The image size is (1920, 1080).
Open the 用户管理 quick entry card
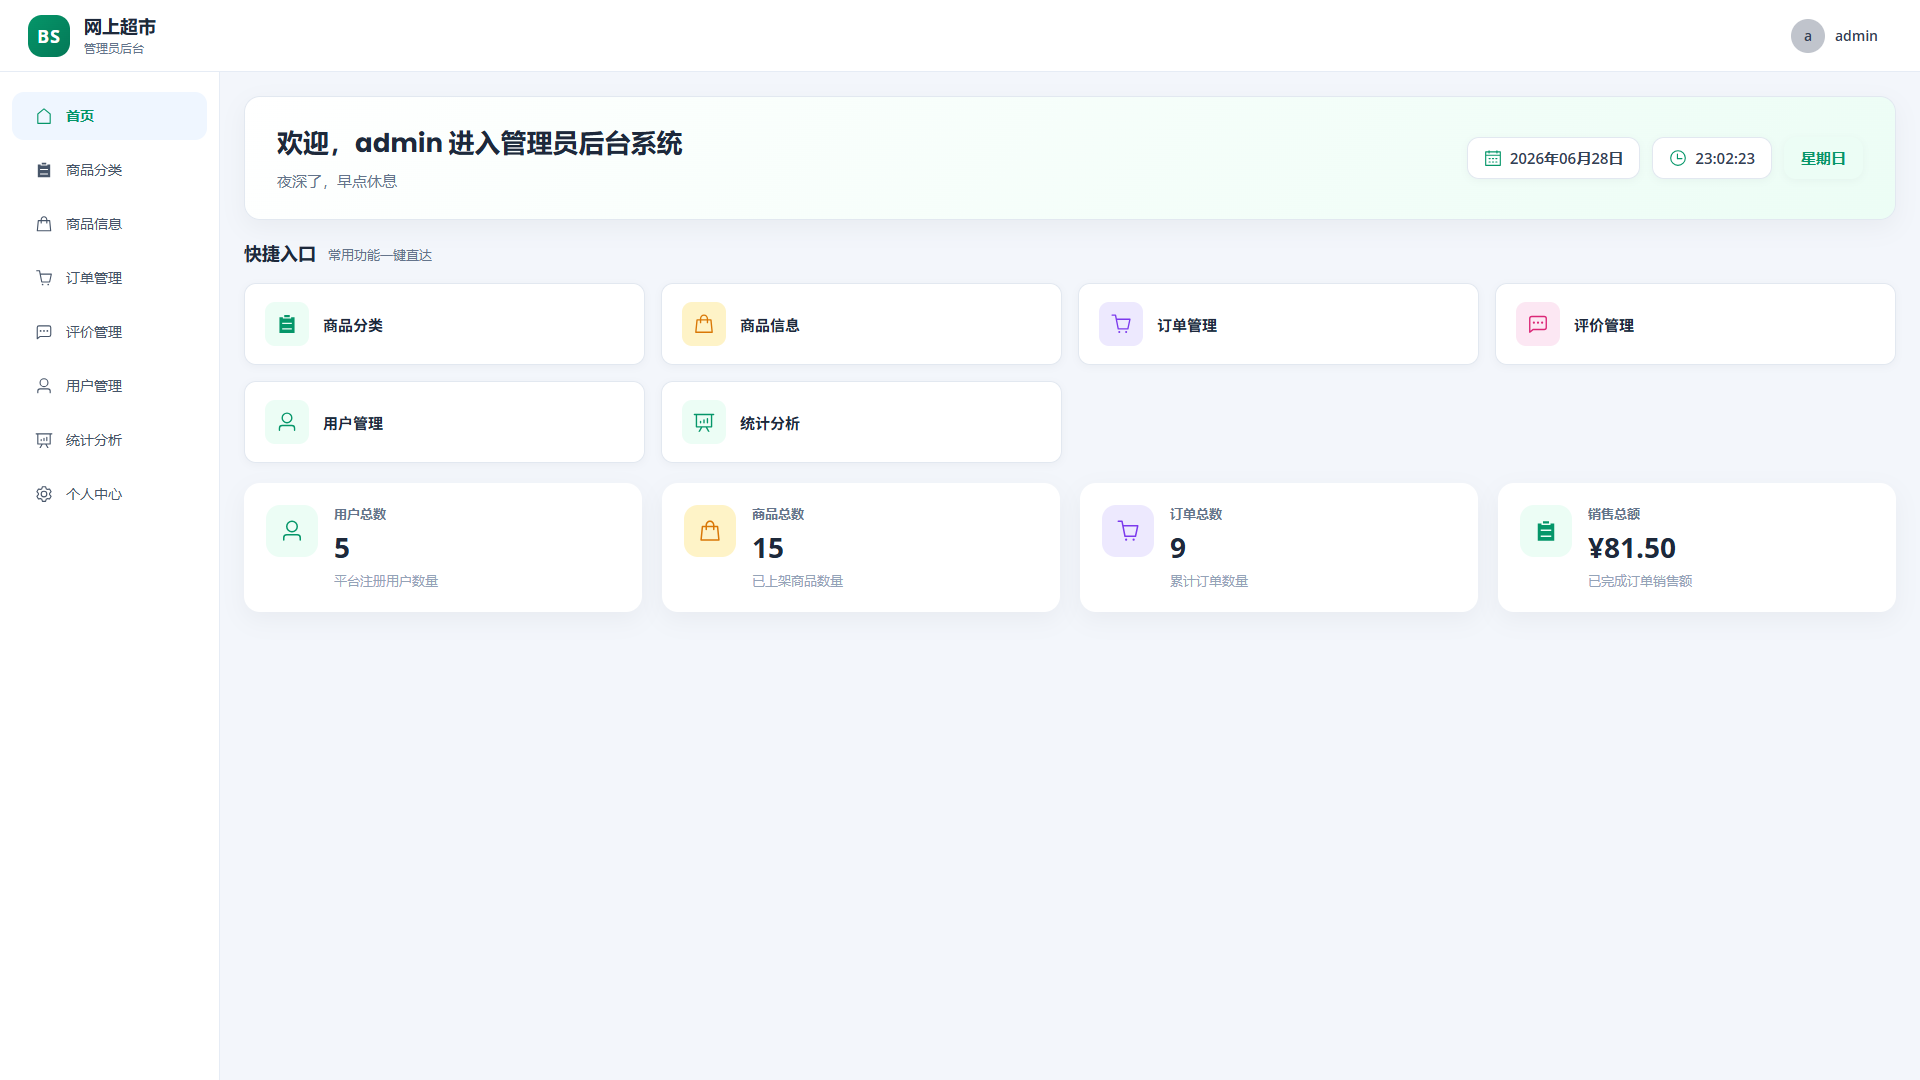tap(444, 422)
